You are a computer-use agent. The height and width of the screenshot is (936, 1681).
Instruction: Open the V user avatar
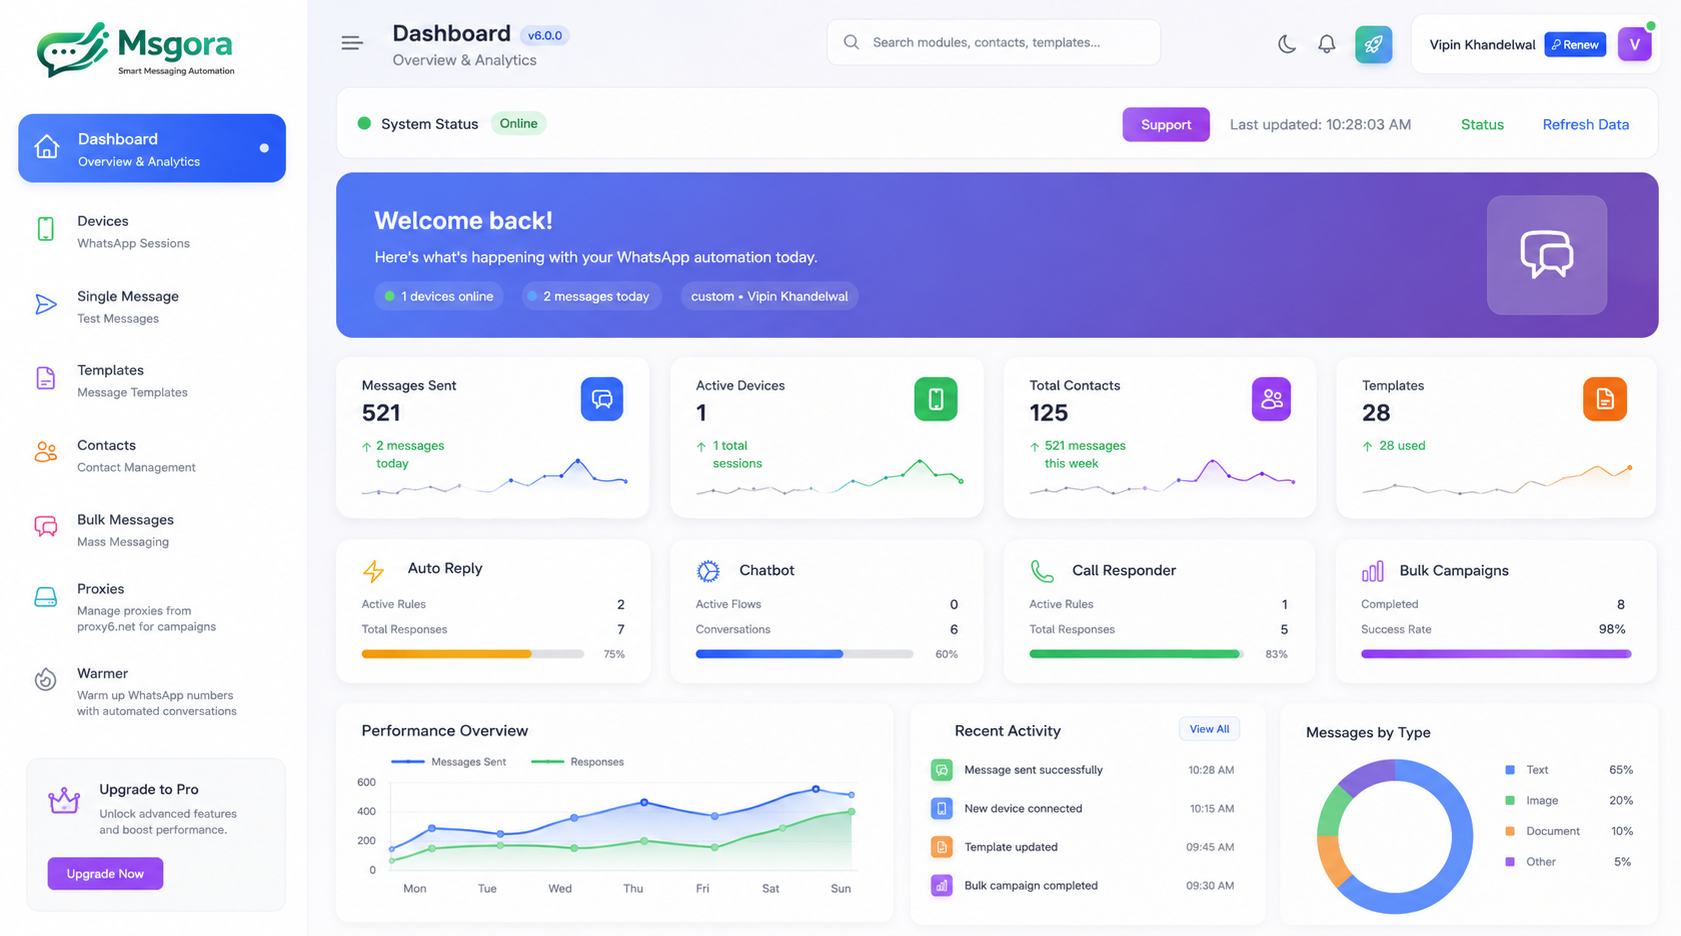point(1634,44)
